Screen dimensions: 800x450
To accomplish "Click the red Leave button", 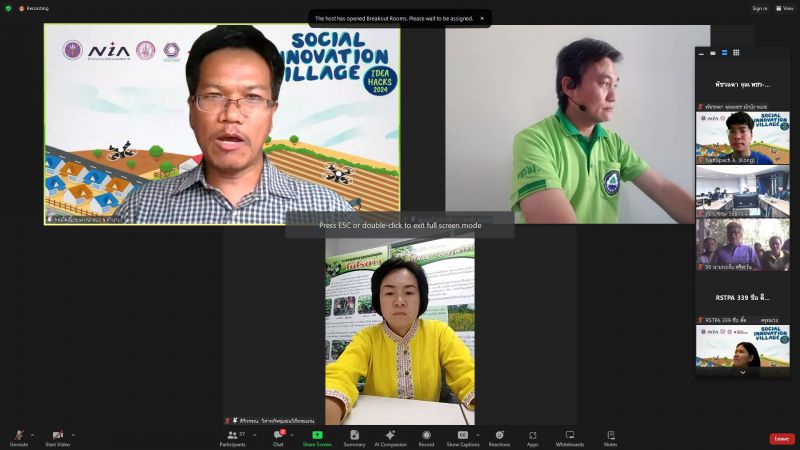I will (x=781, y=438).
